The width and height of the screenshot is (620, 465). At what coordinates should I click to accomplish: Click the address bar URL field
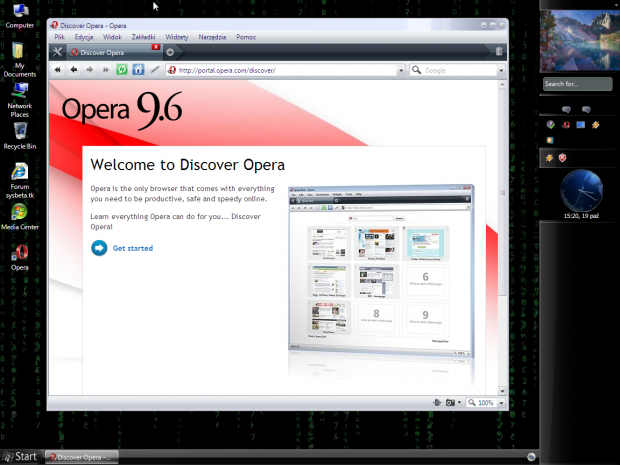(x=287, y=70)
